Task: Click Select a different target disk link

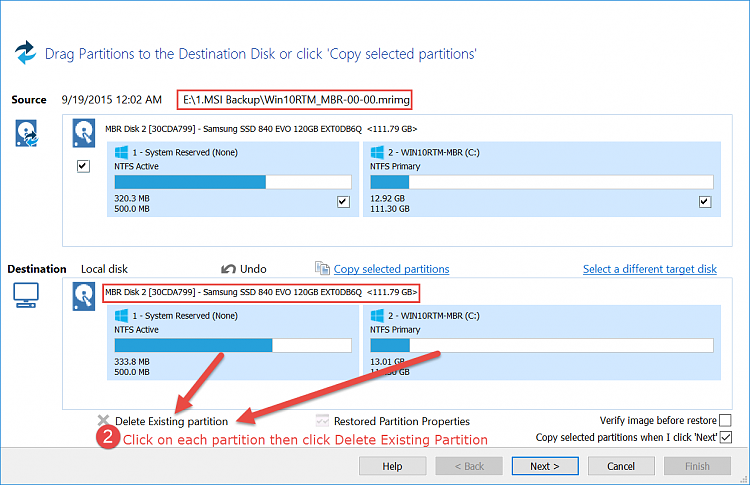Action: point(650,269)
